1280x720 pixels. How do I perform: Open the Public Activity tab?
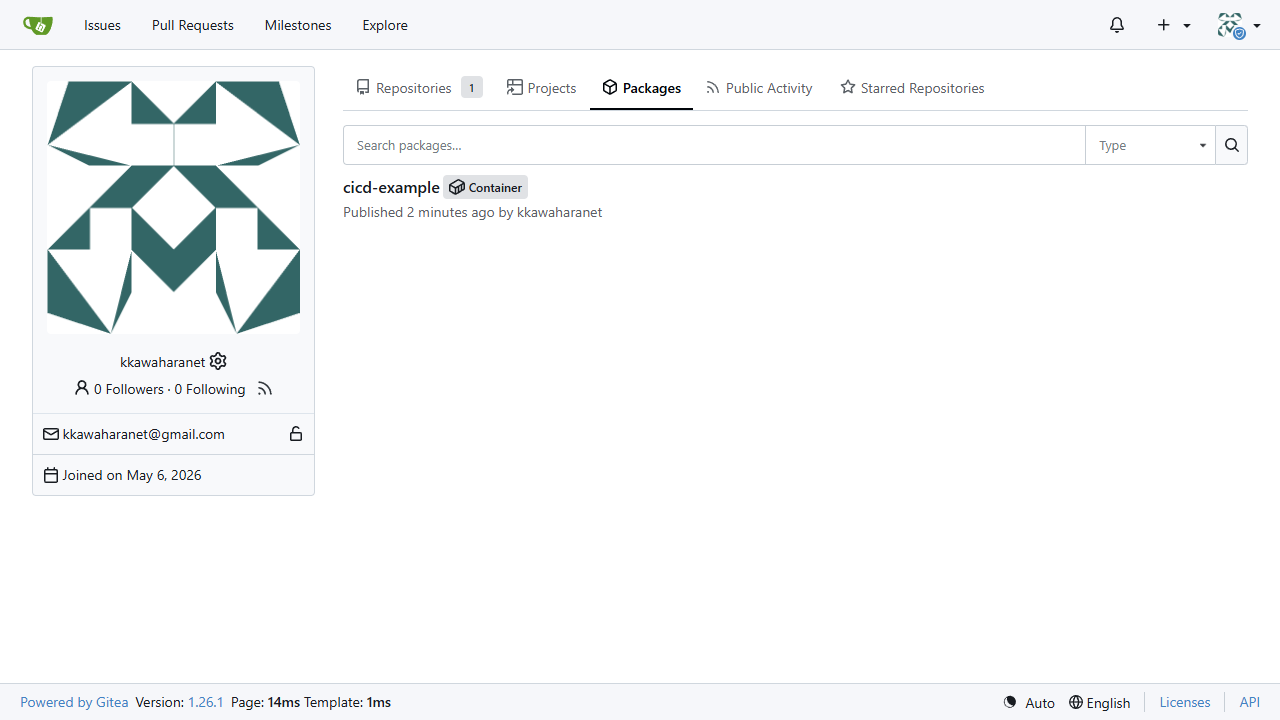[x=759, y=88]
